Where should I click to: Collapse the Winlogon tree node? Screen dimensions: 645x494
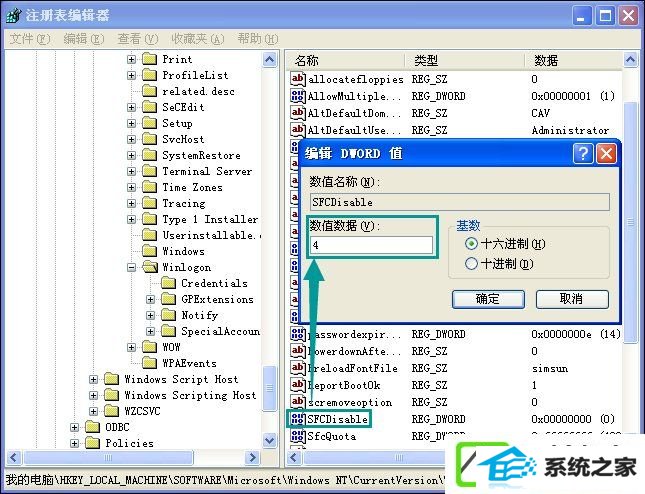tap(131, 267)
